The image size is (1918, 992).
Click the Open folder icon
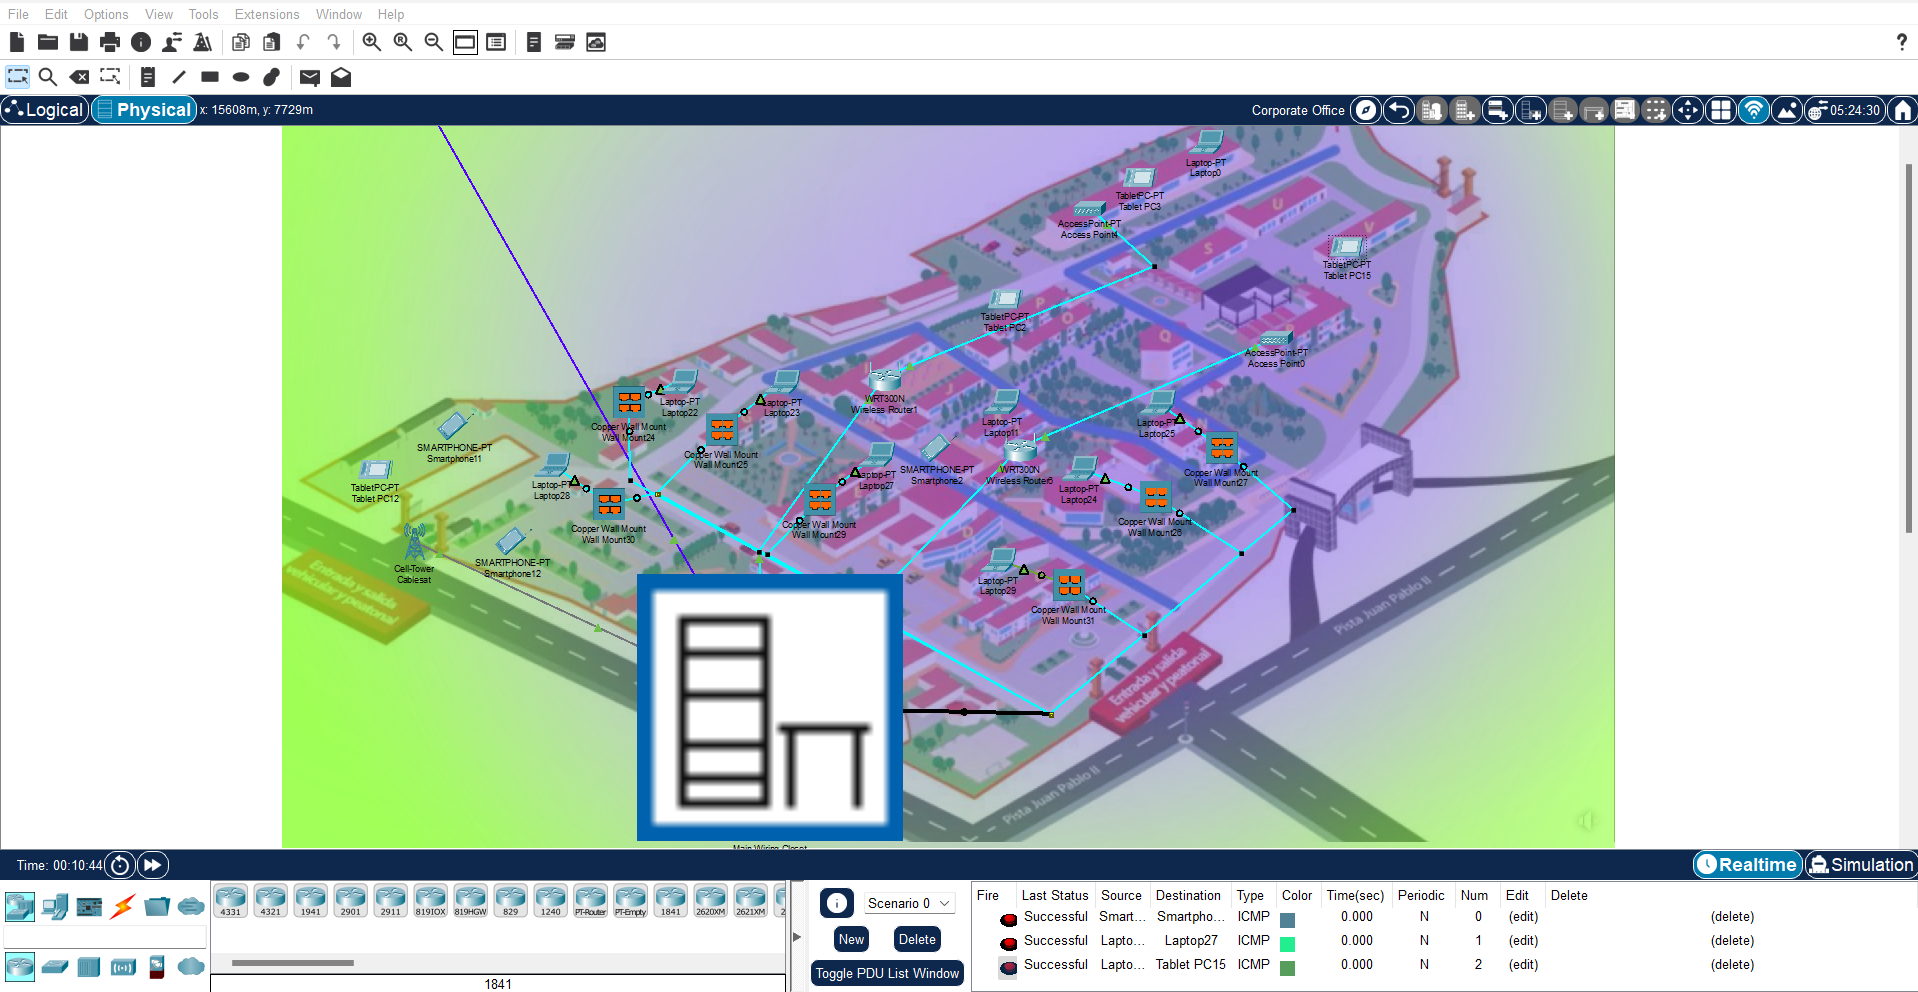(x=47, y=42)
